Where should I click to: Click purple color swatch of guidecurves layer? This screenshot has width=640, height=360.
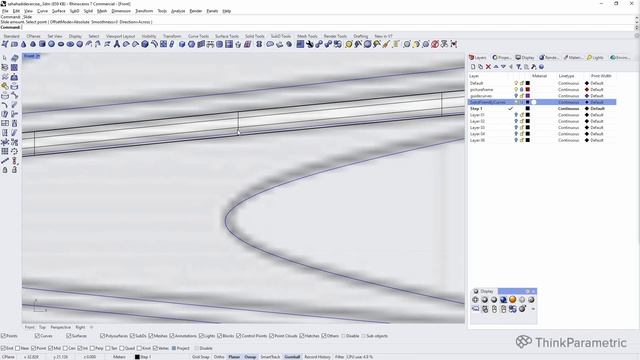point(527,96)
